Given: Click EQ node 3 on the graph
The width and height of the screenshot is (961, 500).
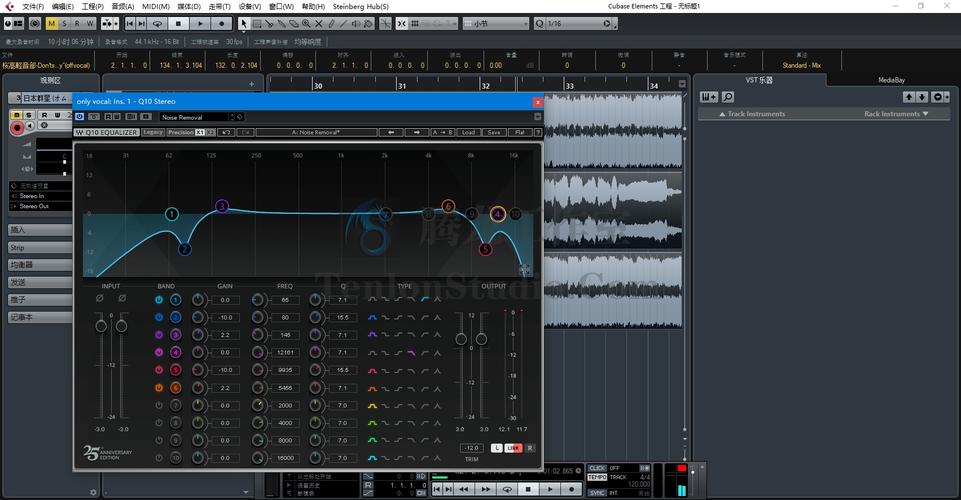Looking at the screenshot, I should coord(222,206).
